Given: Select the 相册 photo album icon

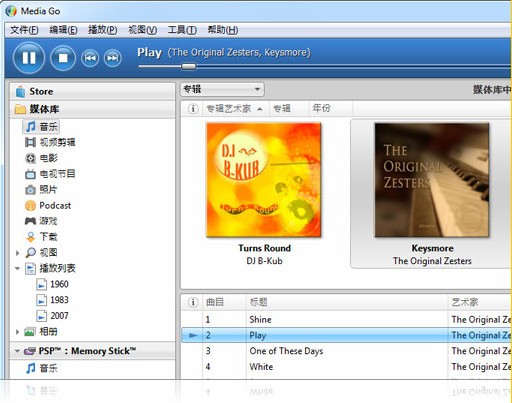Looking at the screenshot, I should point(30,332).
